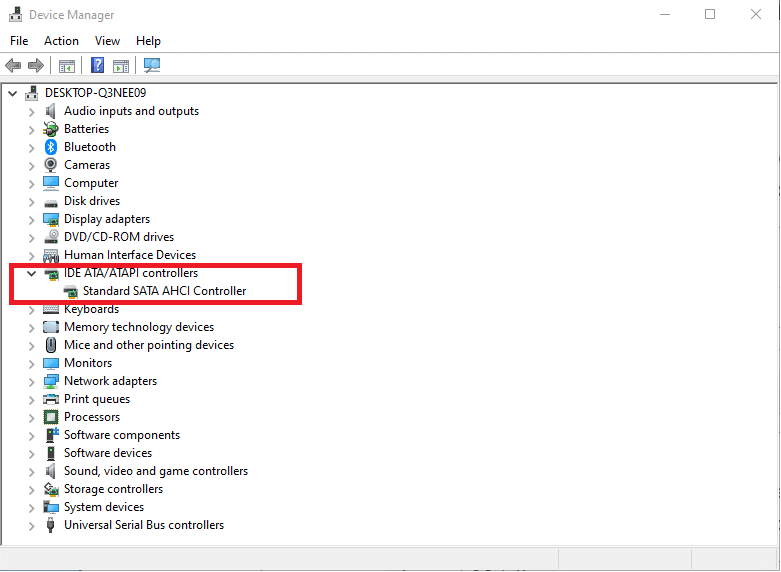
Task: Click Show/Hide Console Tree toolbar icon
Action: (x=67, y=65)
